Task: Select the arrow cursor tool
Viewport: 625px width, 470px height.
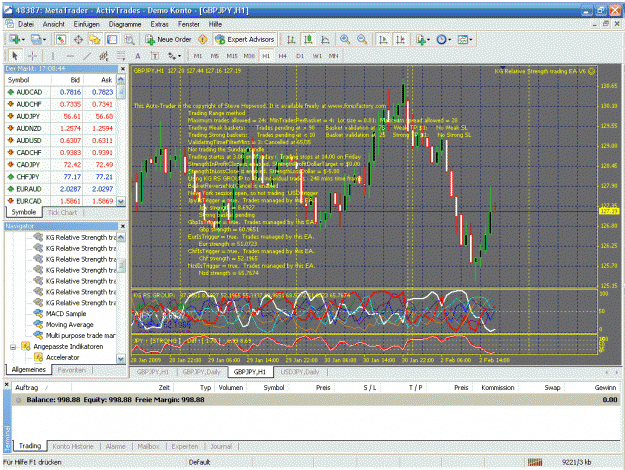Action: click(15, 56)
